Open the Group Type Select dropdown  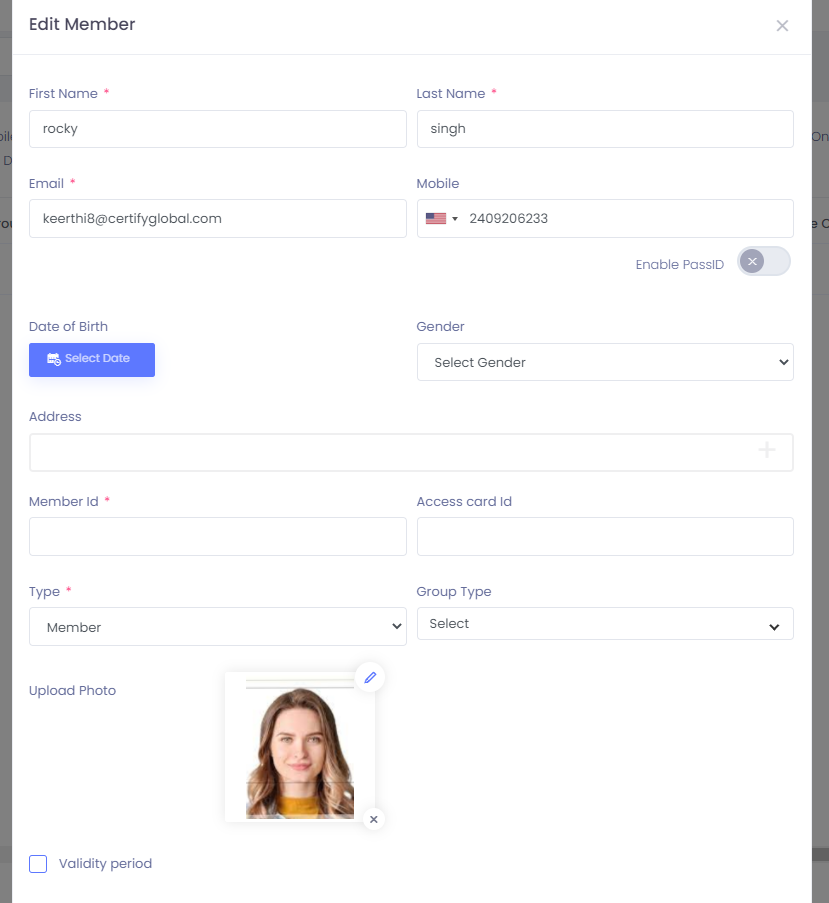[x=605, y=624]
